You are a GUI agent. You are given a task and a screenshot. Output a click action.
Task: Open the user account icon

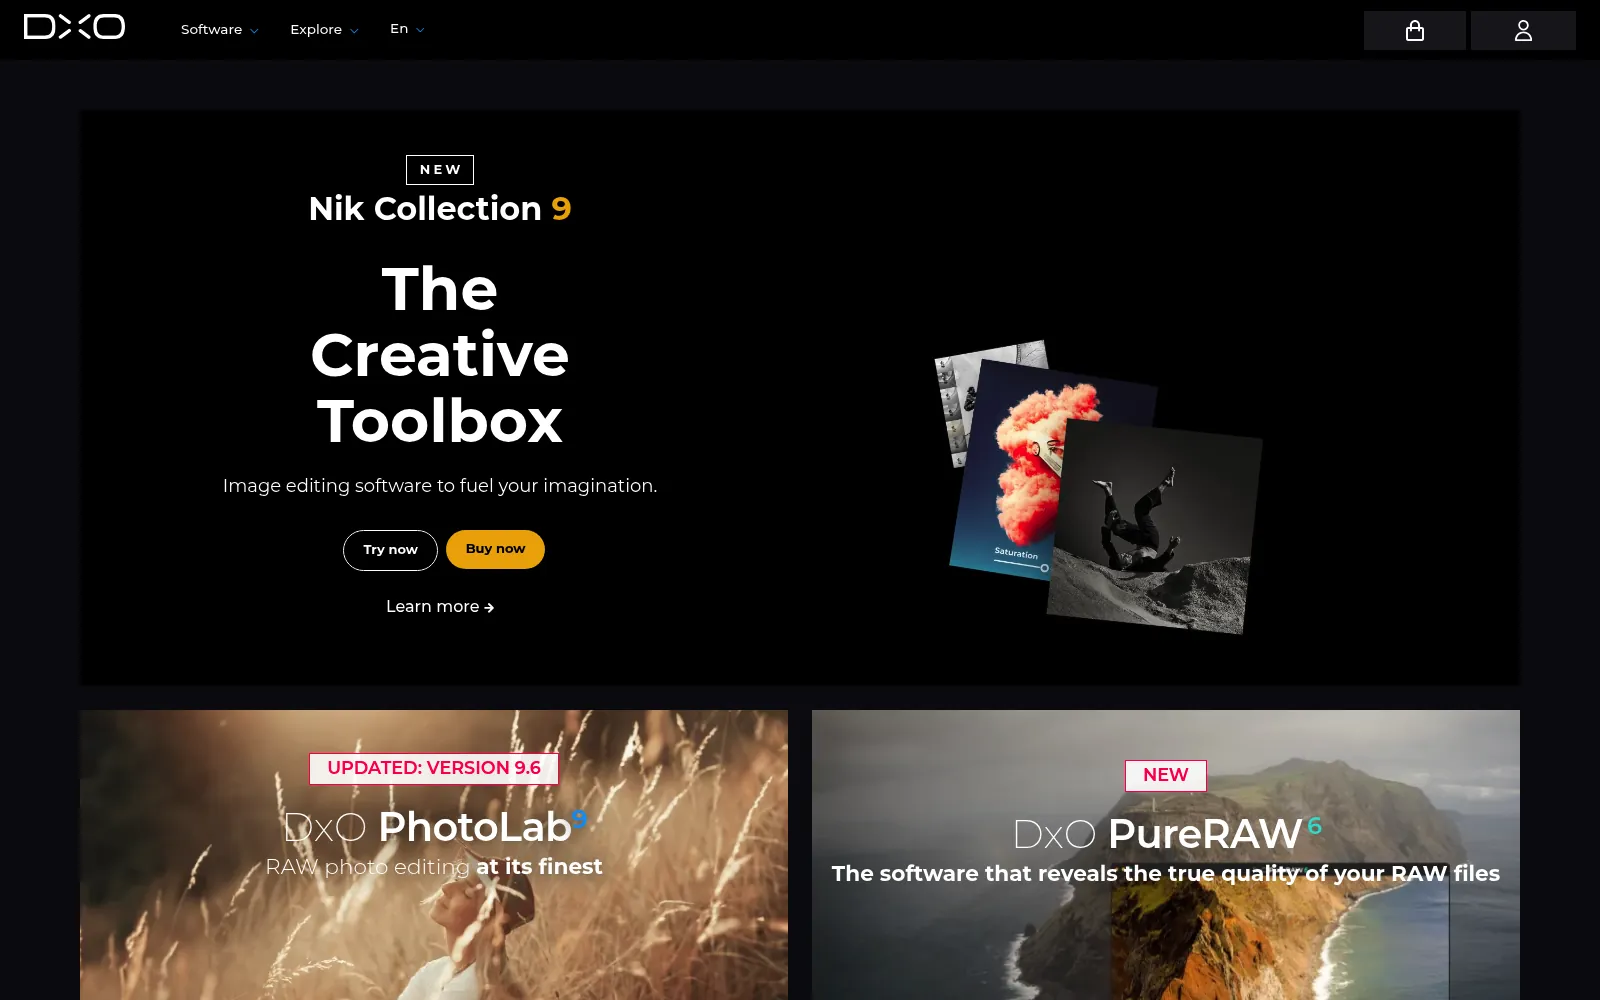[1523, 31]
